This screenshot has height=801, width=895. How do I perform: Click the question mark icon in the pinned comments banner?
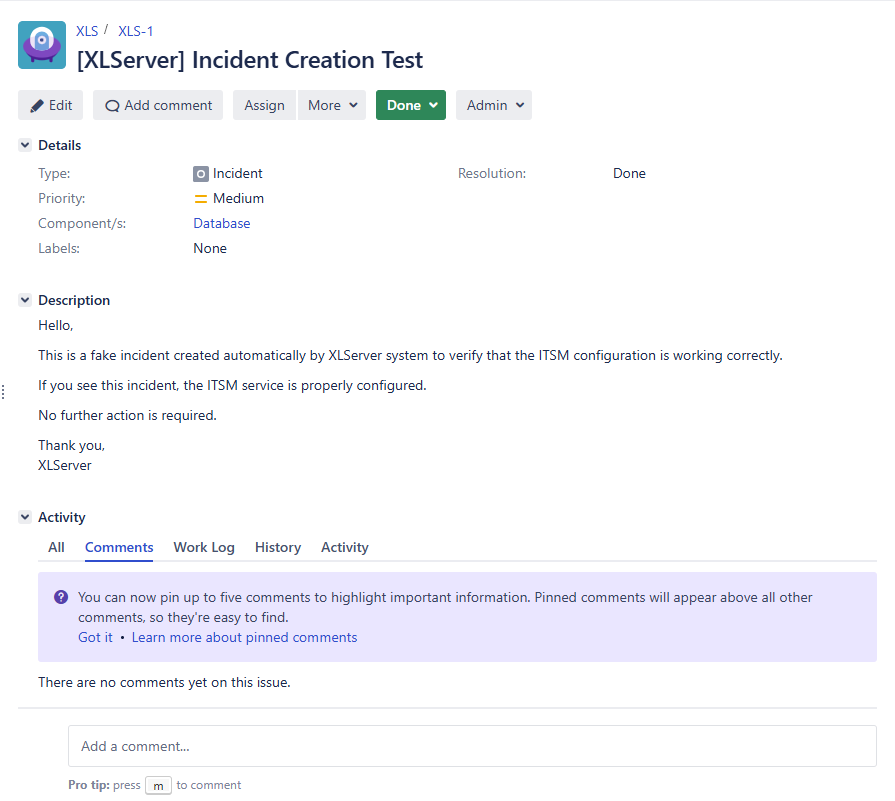click(60, 597)
